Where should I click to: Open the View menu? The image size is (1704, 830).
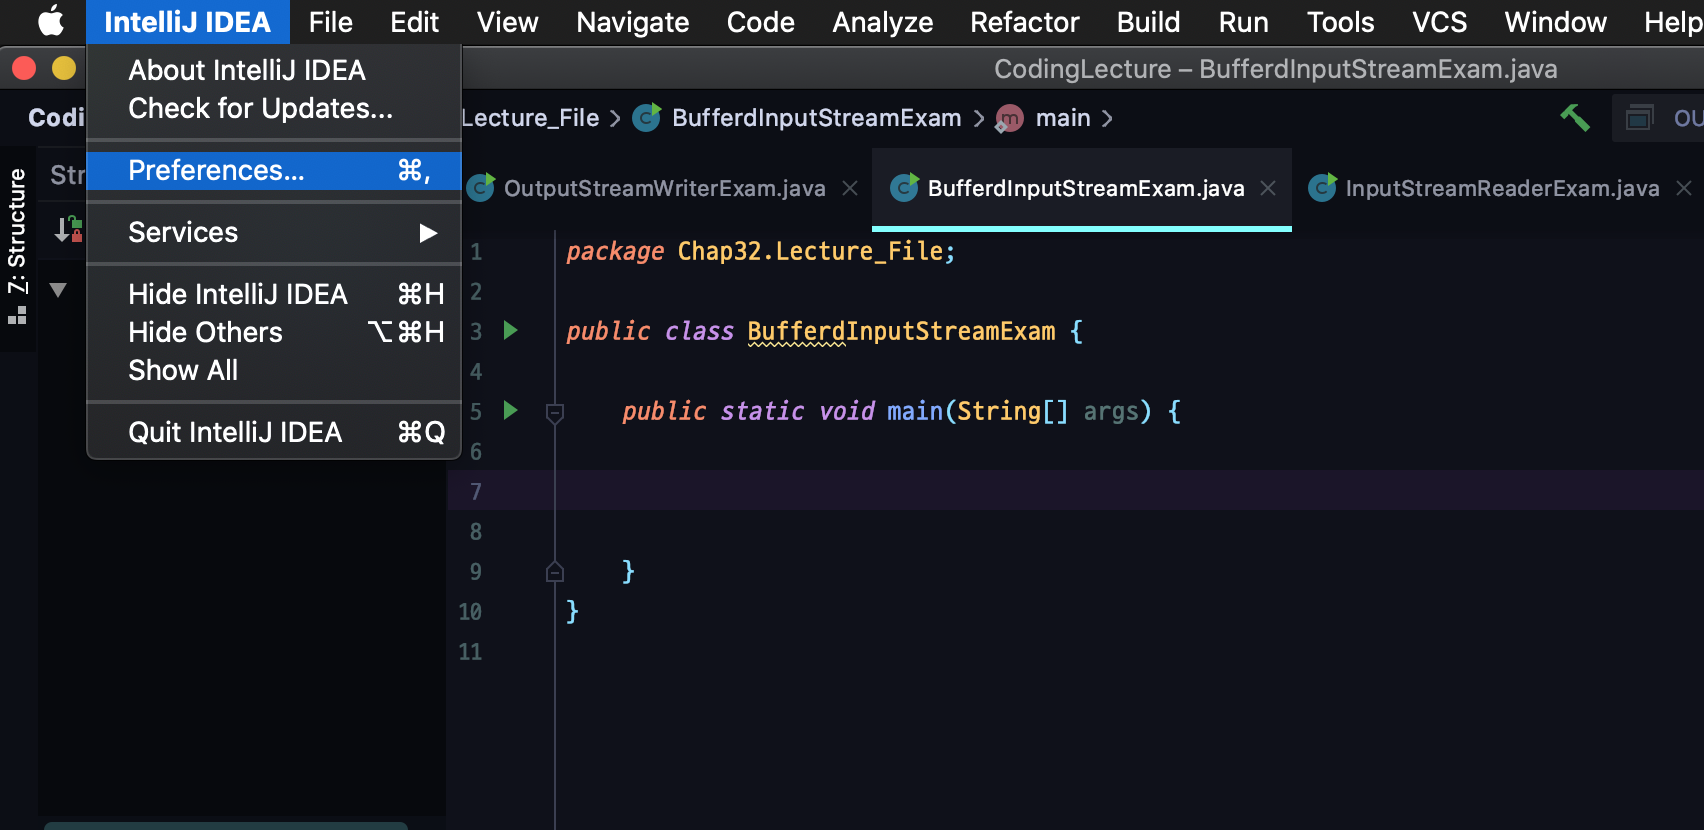(x=507, y=22)
